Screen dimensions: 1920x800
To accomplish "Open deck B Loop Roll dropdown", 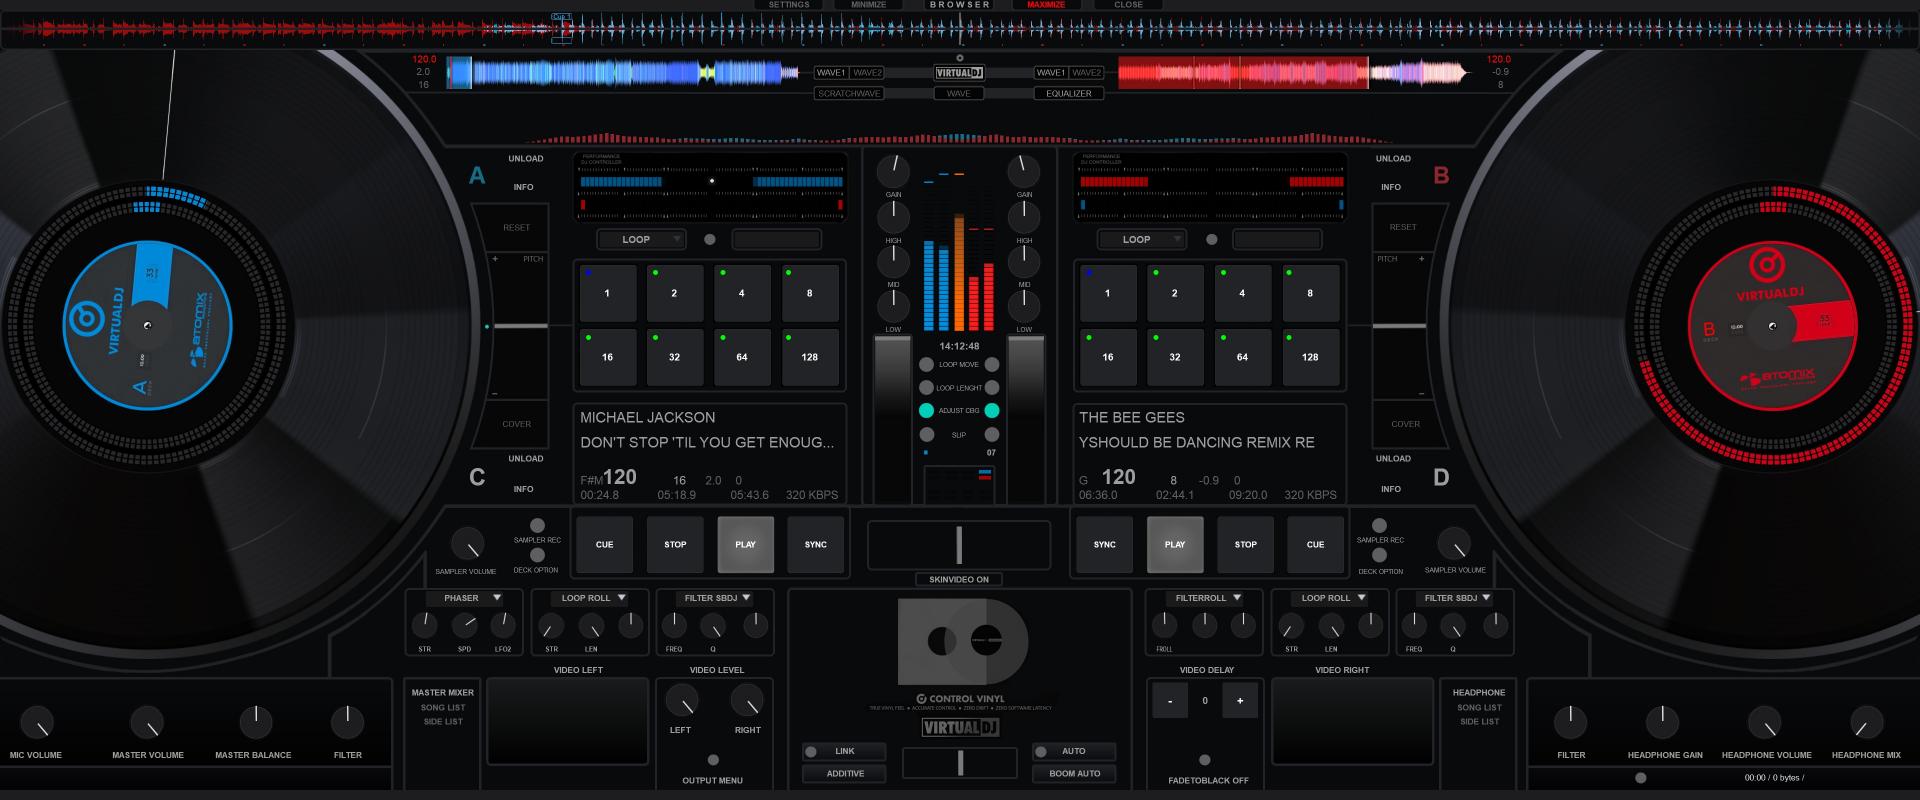I will [1332, 598].
